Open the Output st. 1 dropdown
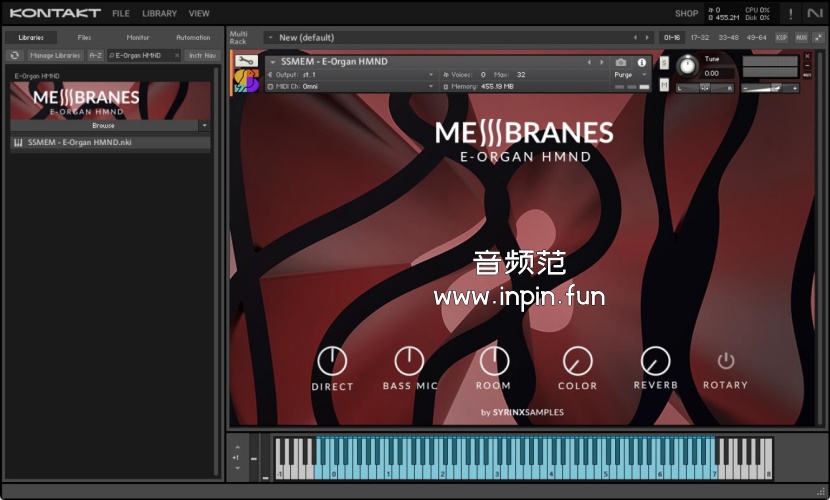 point(430,75)
